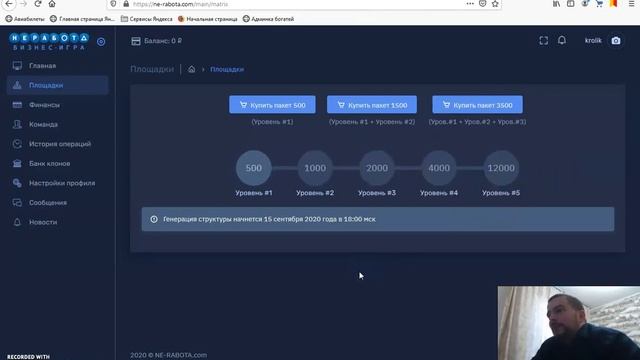The image size is (640, 360).
Task: Select Площадки in the sidebar
Action: [x=58, y=85]
